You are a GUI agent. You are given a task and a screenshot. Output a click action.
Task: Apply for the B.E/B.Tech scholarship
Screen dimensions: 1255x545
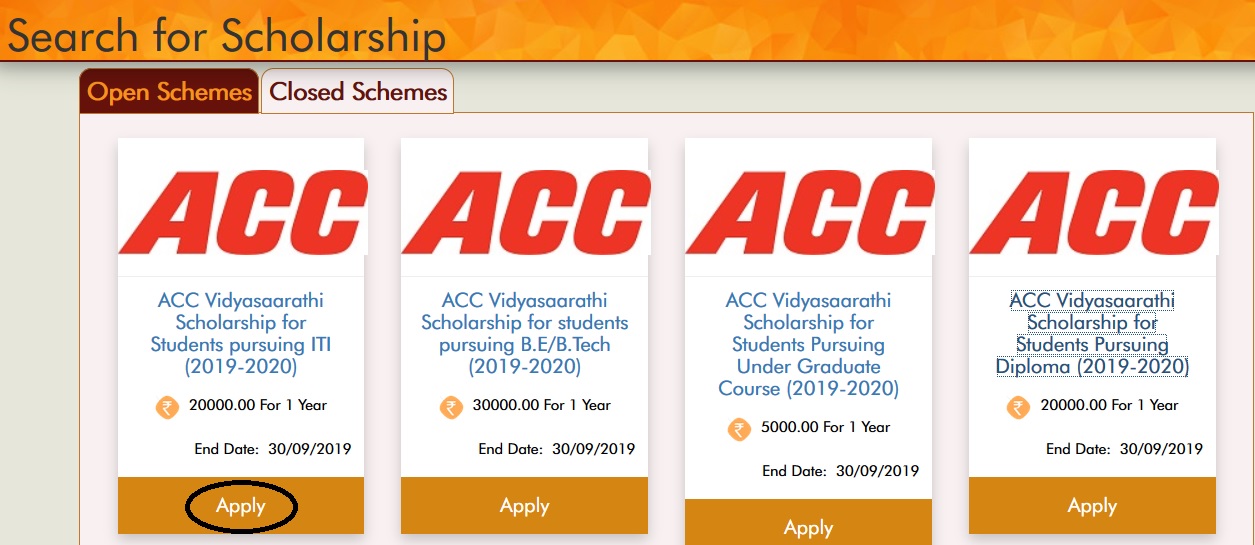pos(525,506)
